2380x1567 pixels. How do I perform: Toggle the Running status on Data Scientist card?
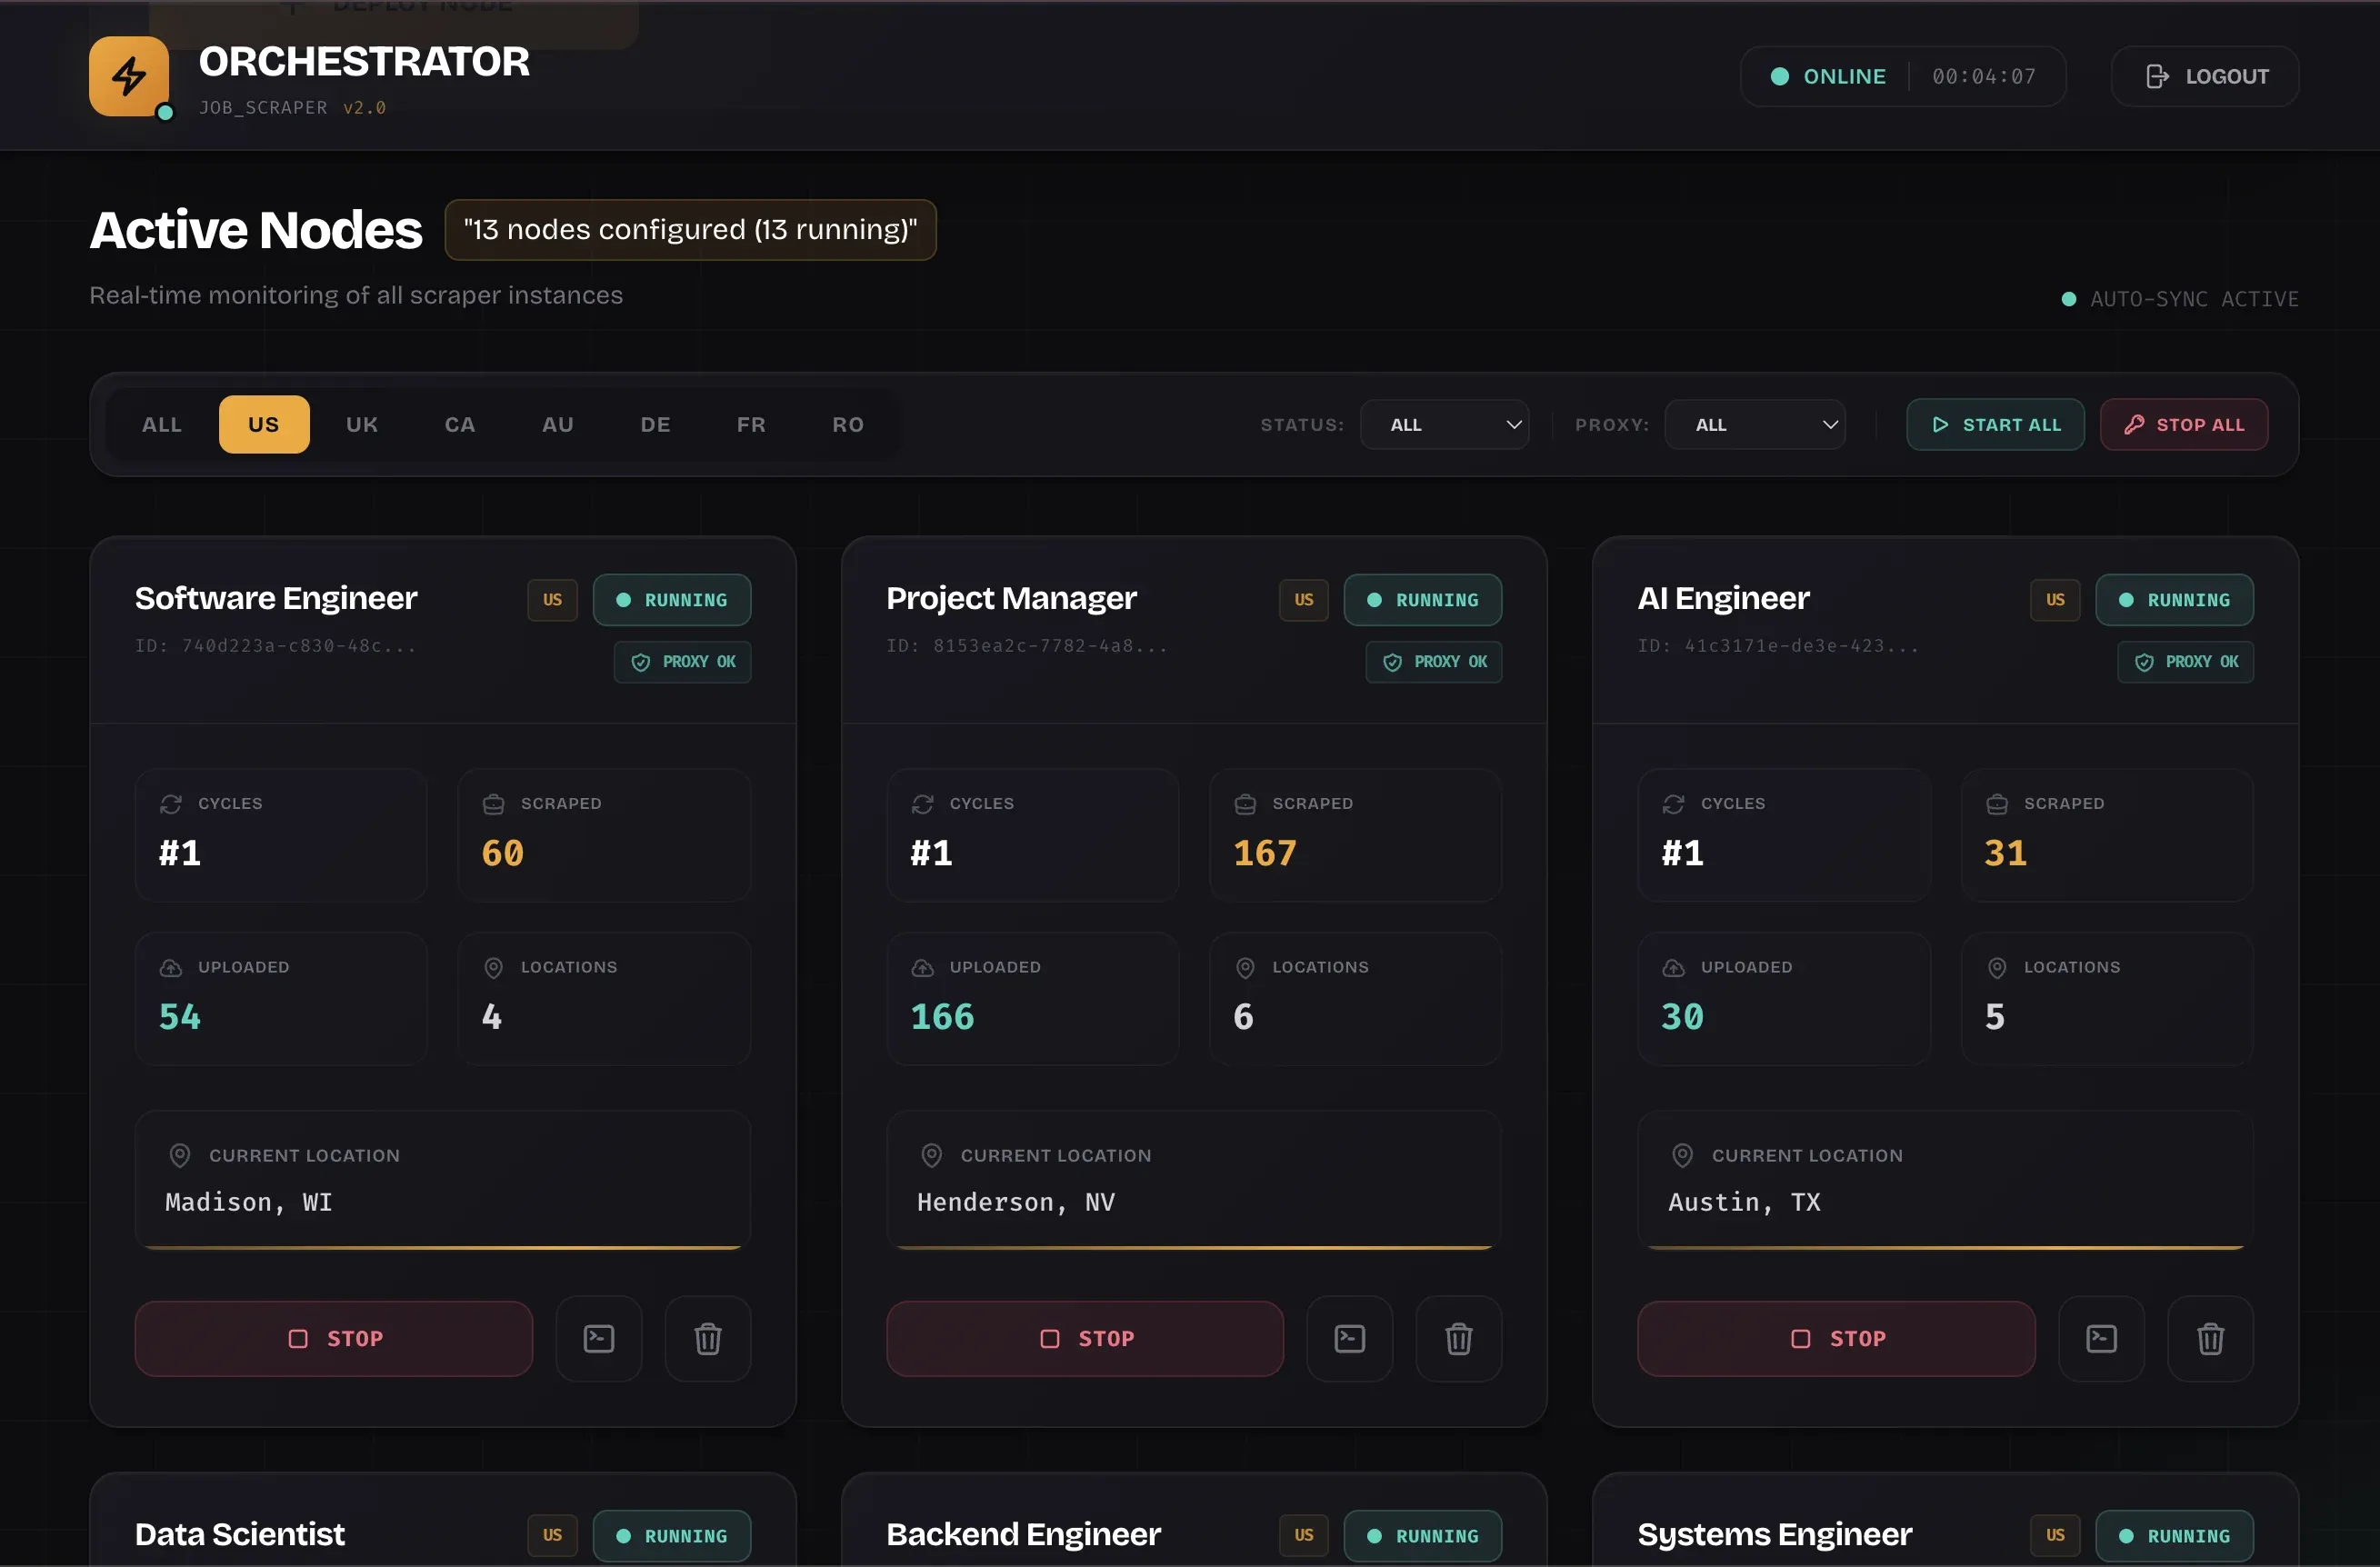click(671, 1535)
